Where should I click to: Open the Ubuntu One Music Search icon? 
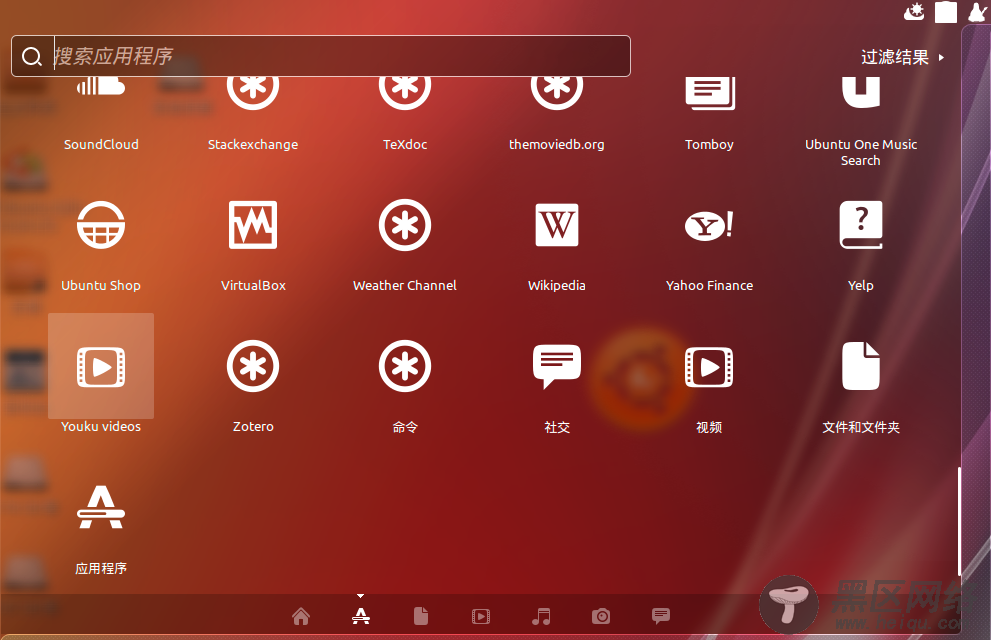(861, 92)
